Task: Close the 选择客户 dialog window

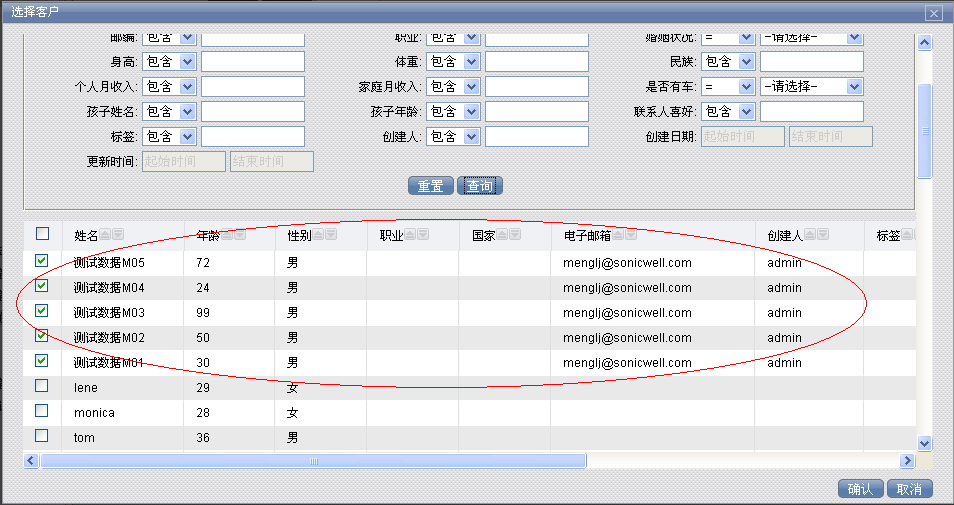Action: coord(933,13)
